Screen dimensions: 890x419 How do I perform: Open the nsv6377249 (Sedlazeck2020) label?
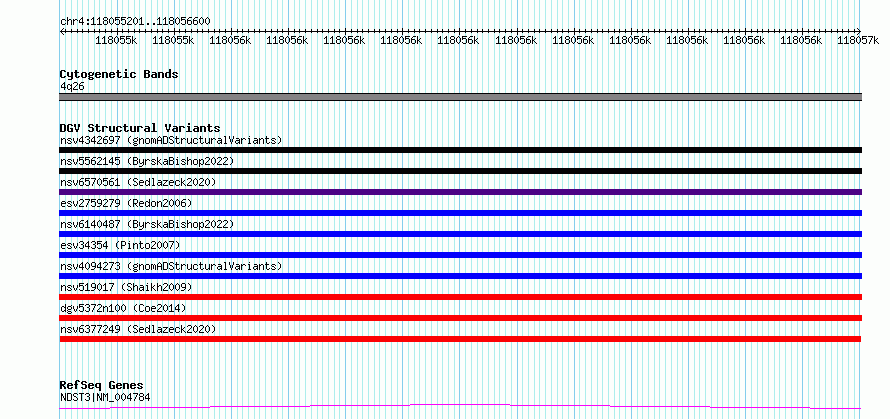click(x=138, y=329)
